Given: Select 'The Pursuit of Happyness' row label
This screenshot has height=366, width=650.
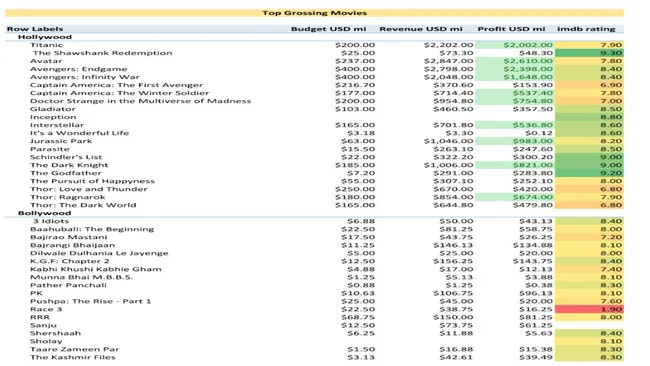Looking at the screenshot, I should 92,181.
